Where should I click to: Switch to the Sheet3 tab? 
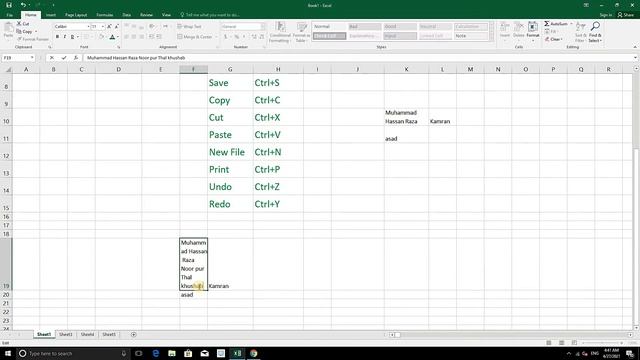coord(65,334)
